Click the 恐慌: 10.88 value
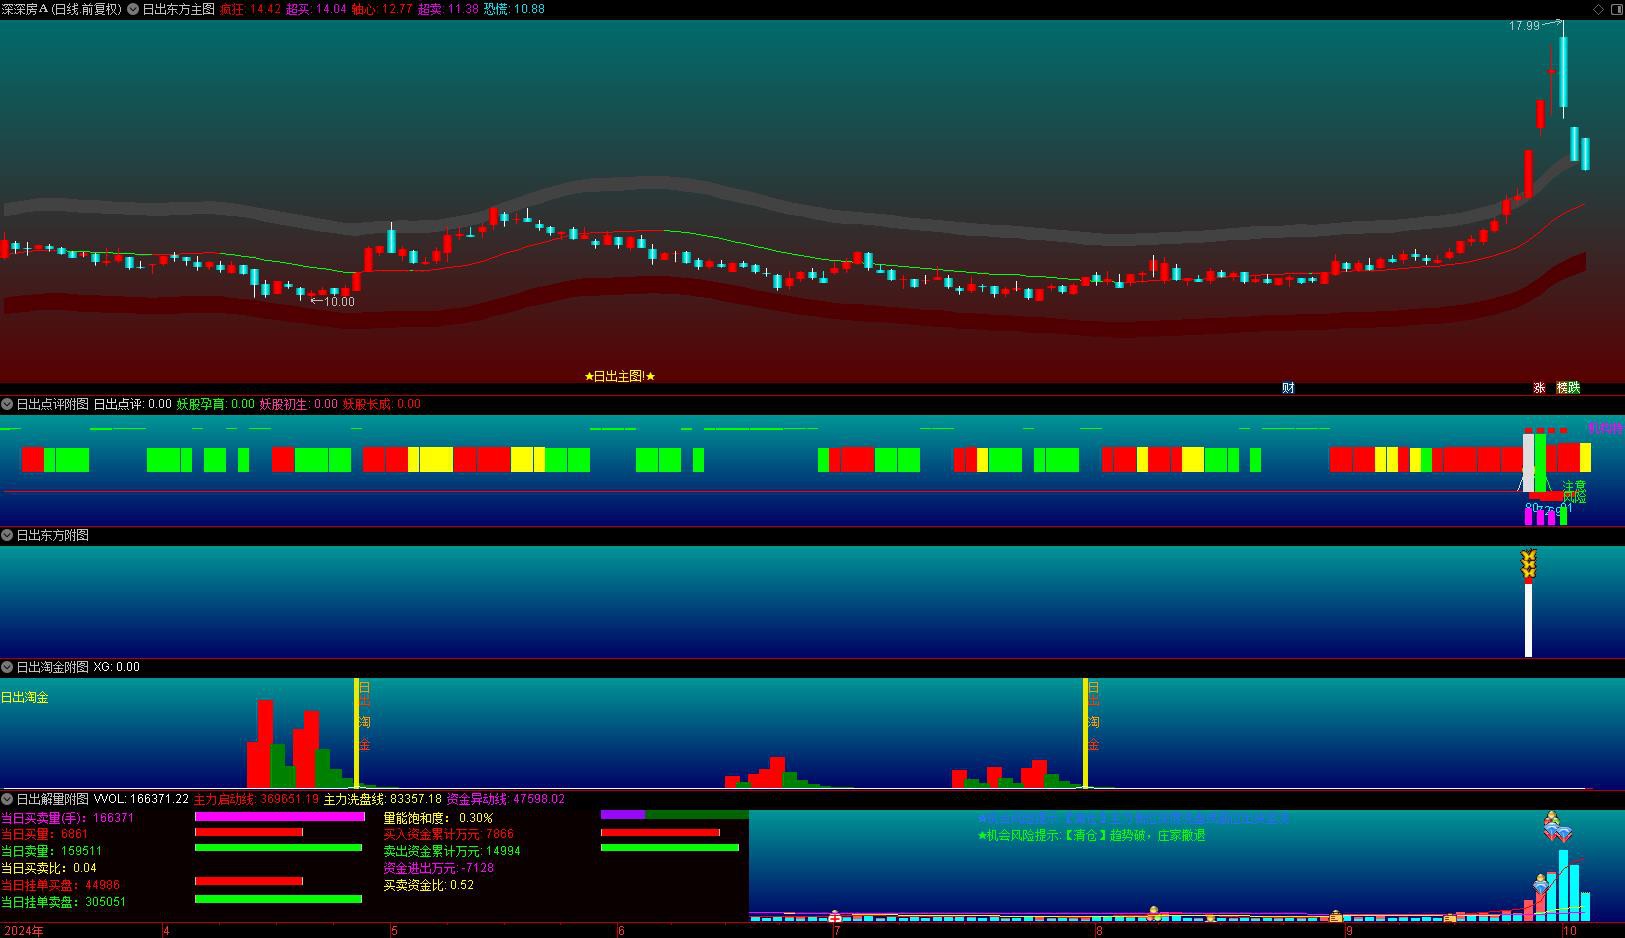The image size is (1625, 938). point(514,9)
